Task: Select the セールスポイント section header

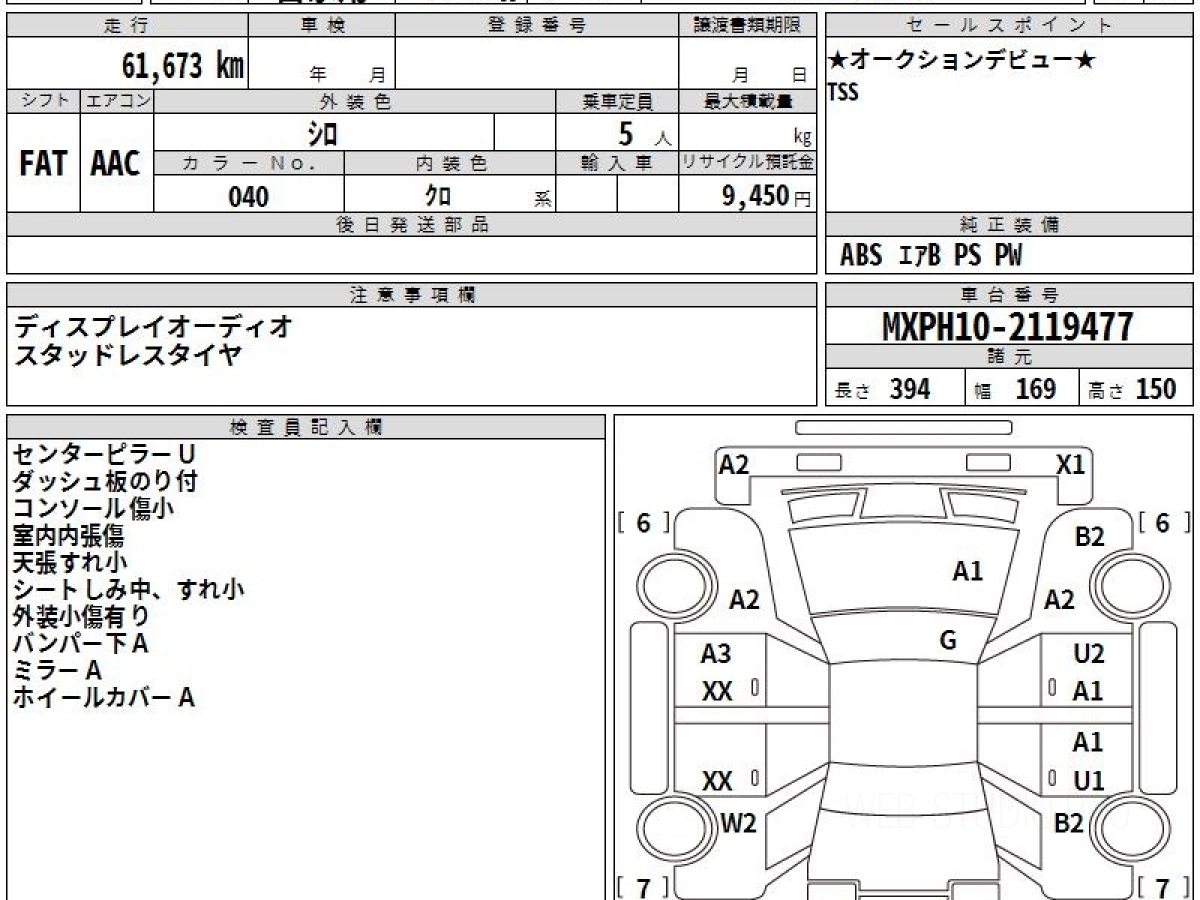Action: coord(1010,26)
